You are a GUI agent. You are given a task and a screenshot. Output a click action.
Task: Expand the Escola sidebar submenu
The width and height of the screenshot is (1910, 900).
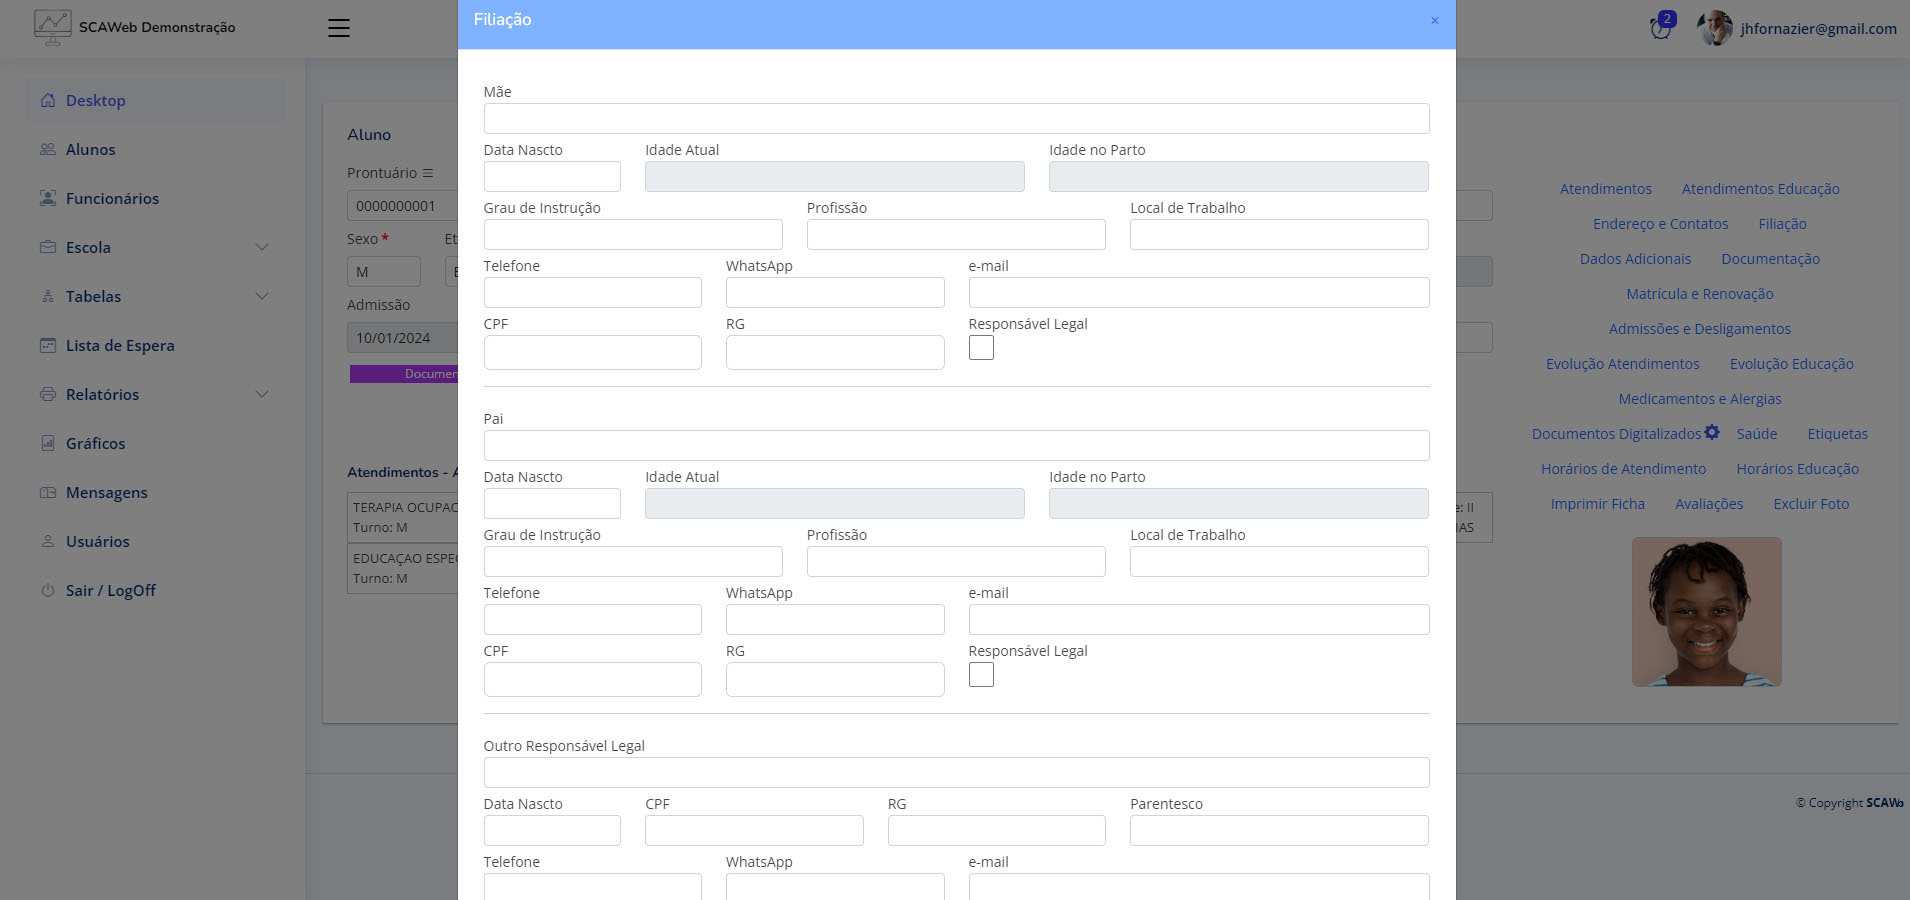click(262, 248)
